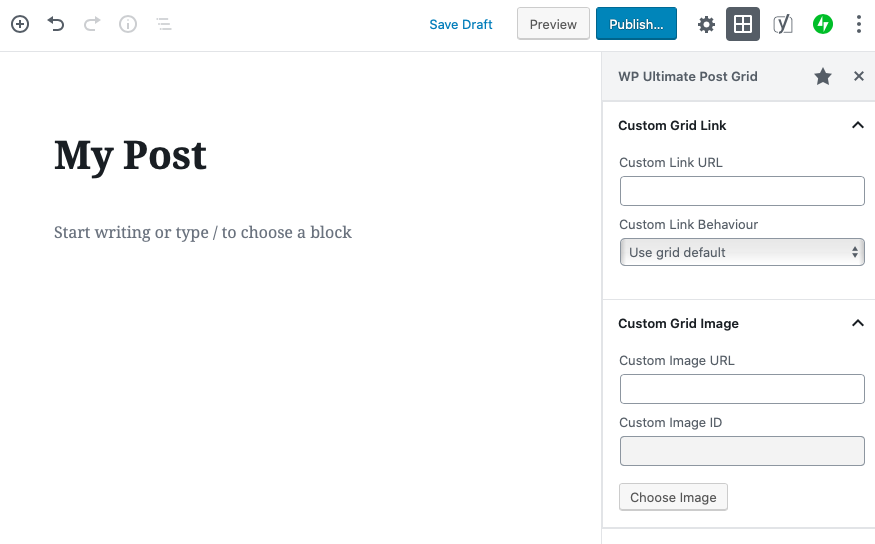
Task: Open content structure info icon
Action: (x=128, y=24)
